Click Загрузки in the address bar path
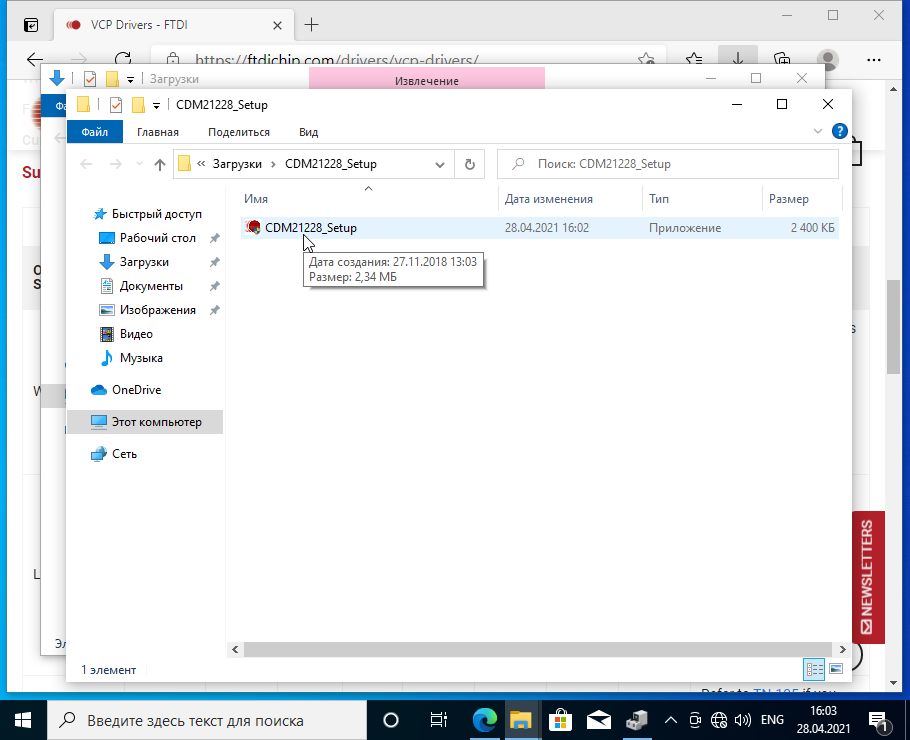The height and width of the screenshot is (740, 910). point(237,164)
